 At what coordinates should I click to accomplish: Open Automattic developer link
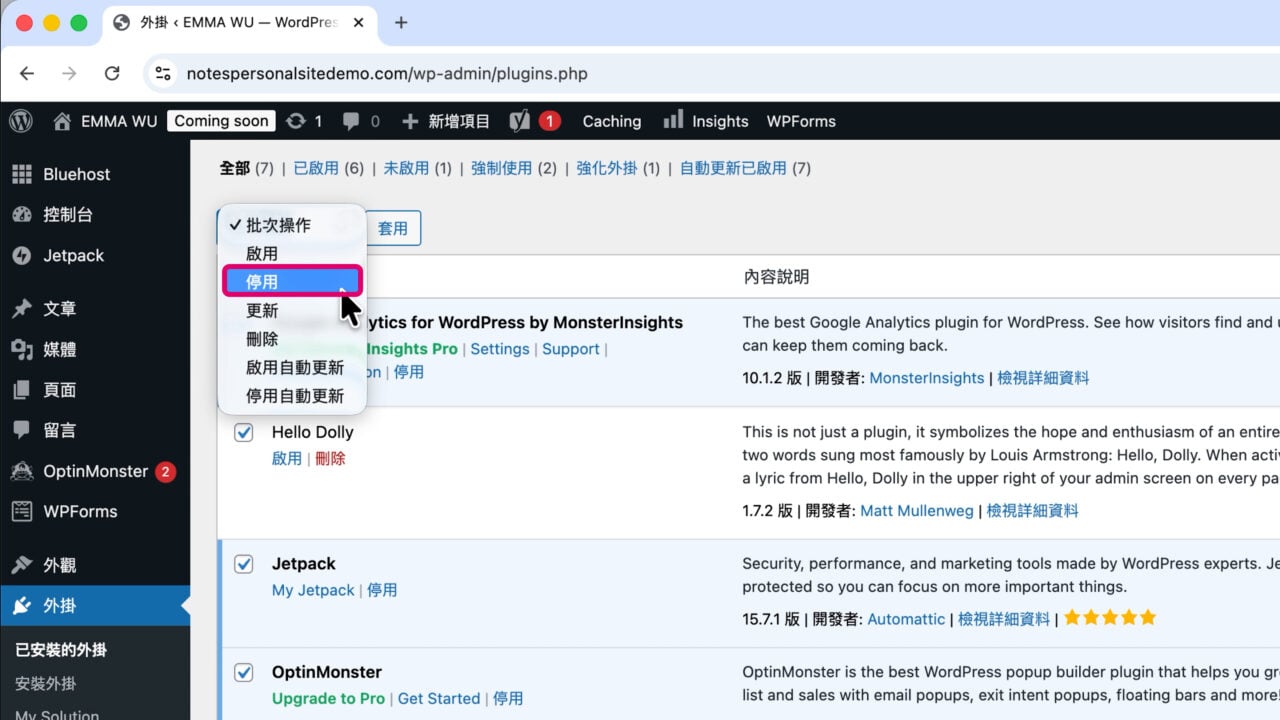click(x=906, y=619)
